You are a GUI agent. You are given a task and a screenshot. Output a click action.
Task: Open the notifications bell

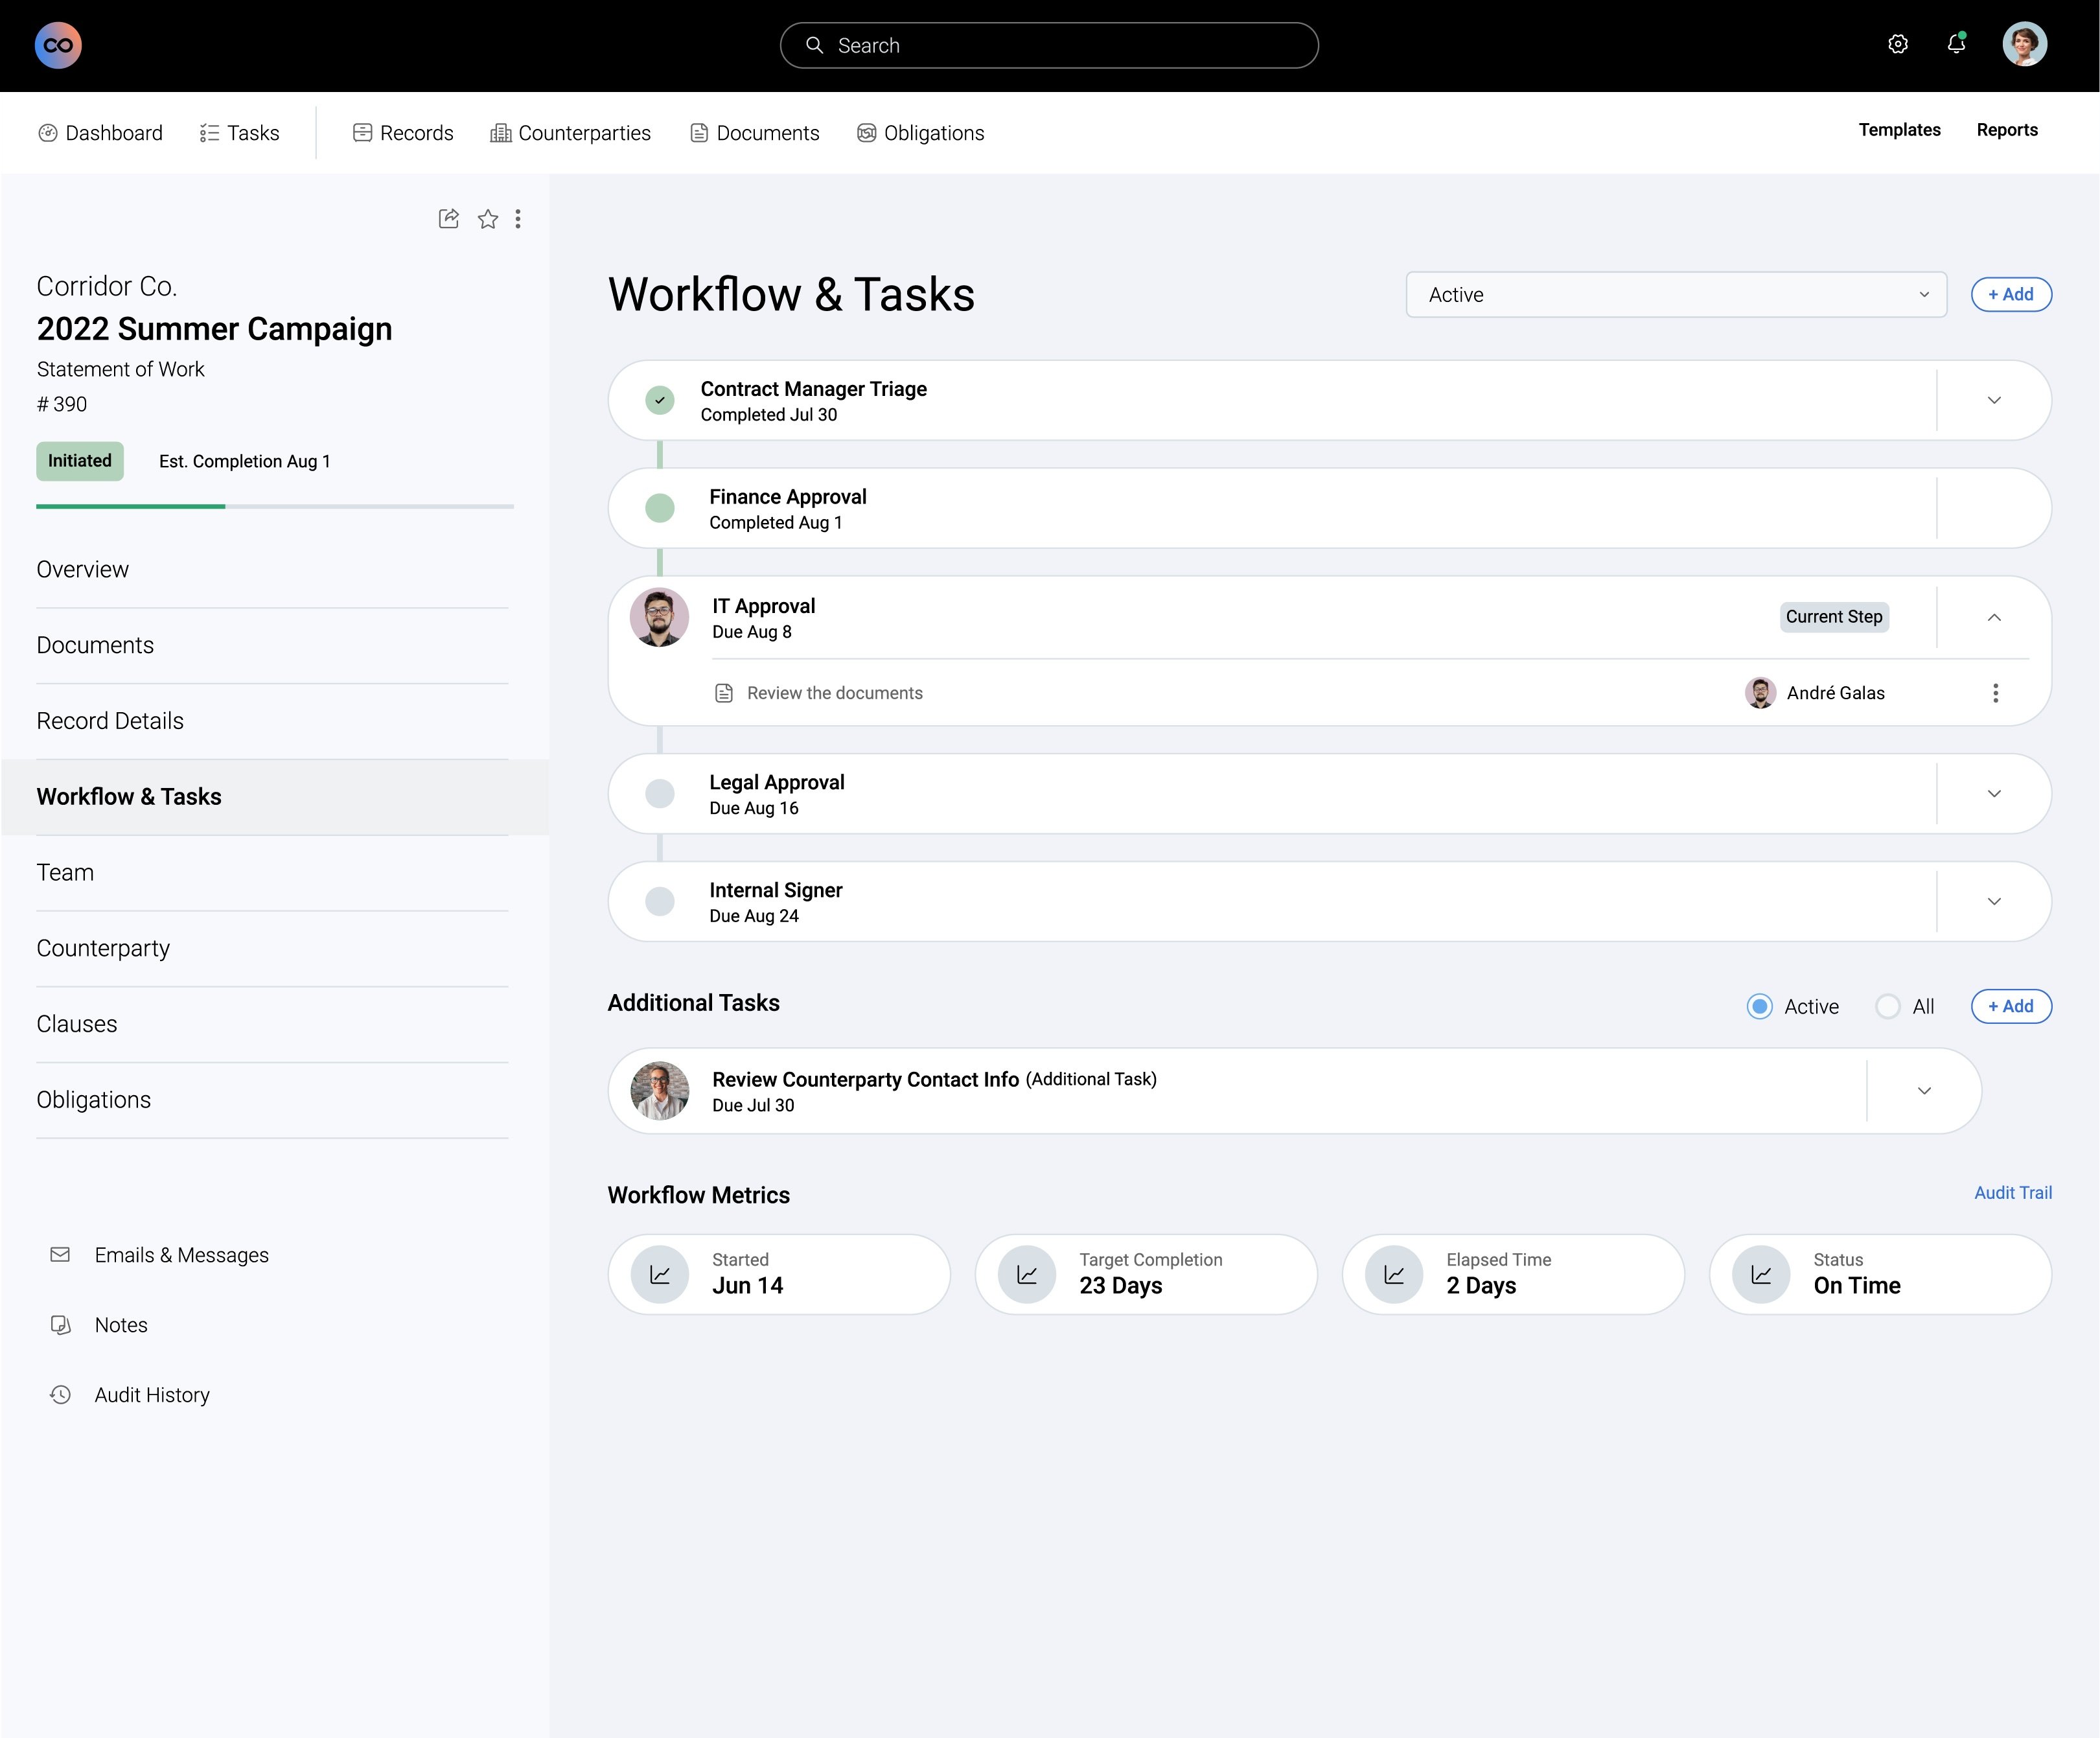[x=1956, y=45]
